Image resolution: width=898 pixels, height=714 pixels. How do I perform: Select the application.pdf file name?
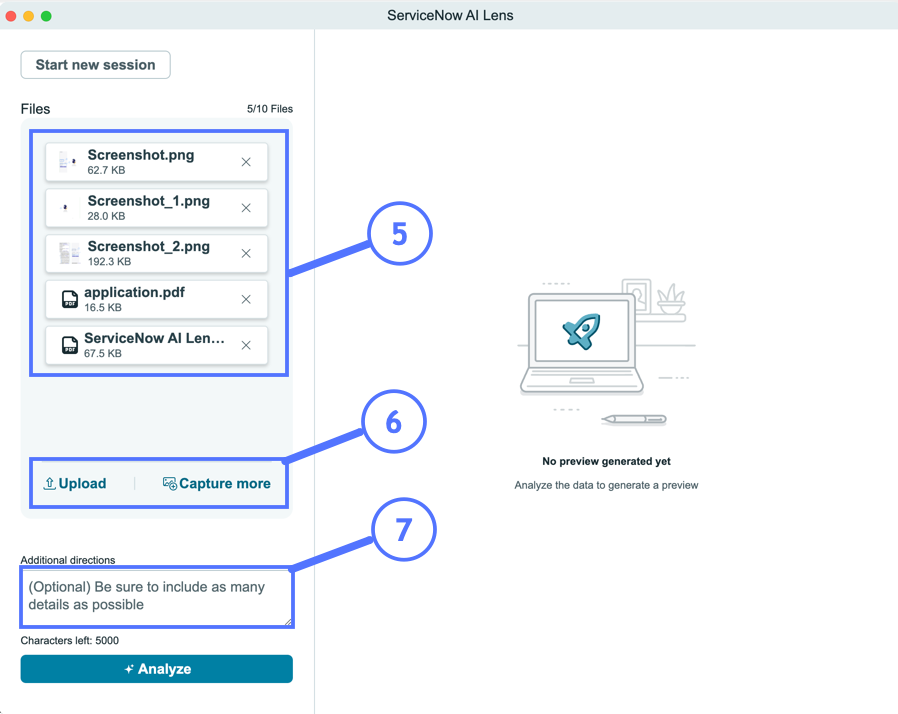(135, 293)
